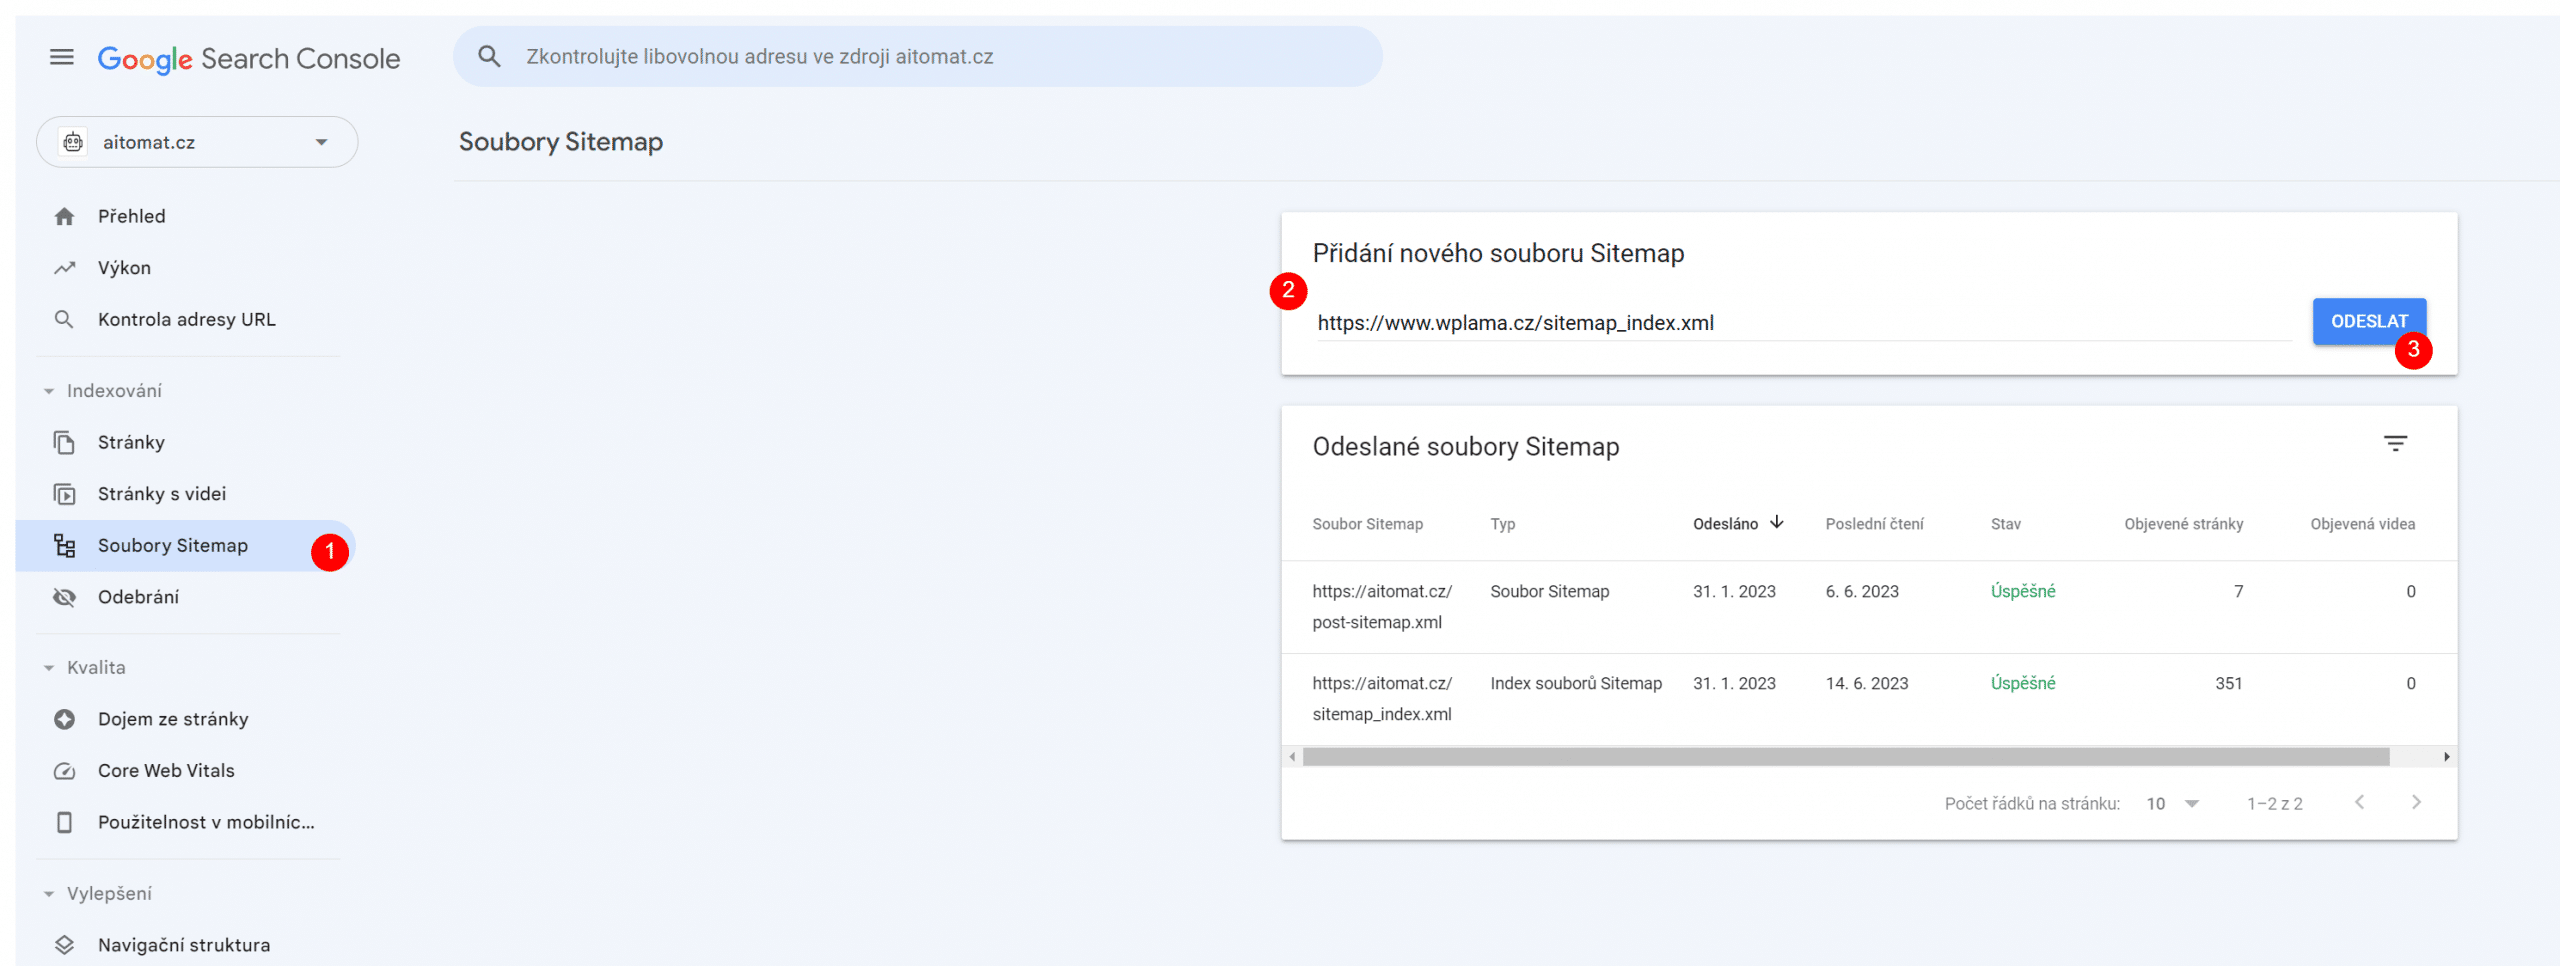Open the aitomat.cz property dropdown arrow
The image size is (2560, 966).
(x=321, y=142)
